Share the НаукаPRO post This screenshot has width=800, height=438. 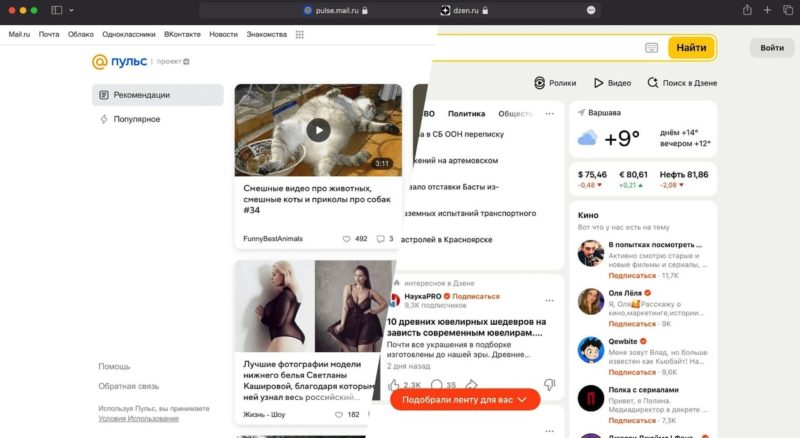click(472, 384)
